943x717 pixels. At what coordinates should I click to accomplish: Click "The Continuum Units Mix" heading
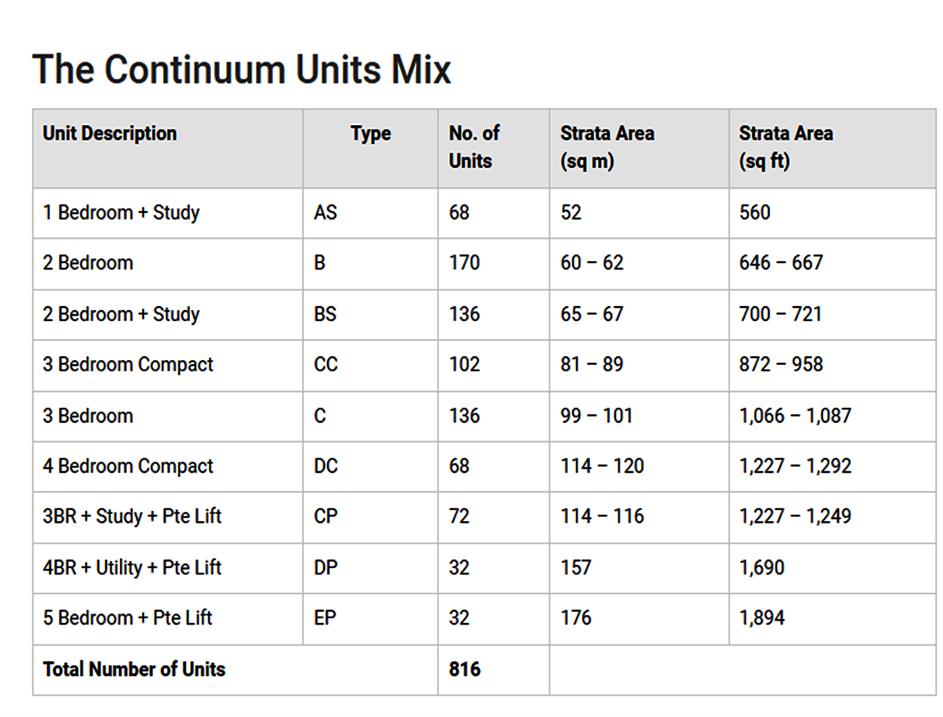click(x=242, y=70)
